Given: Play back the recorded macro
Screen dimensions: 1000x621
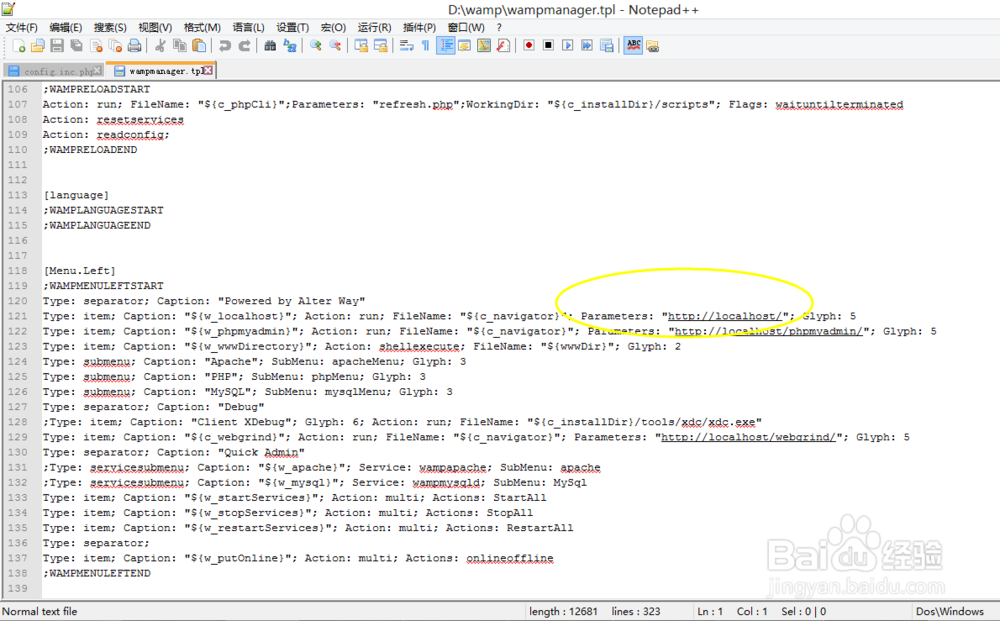Looking at the screenshot, I should point(567,45).
